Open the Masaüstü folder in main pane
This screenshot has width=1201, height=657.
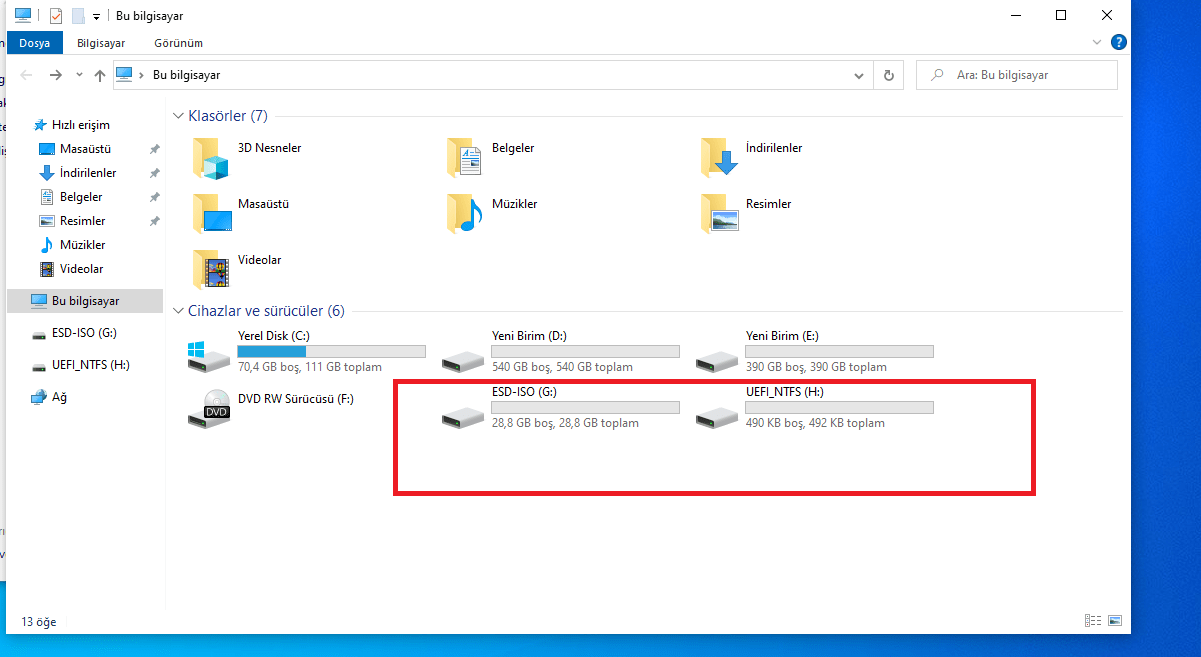(x=240, y=212)
